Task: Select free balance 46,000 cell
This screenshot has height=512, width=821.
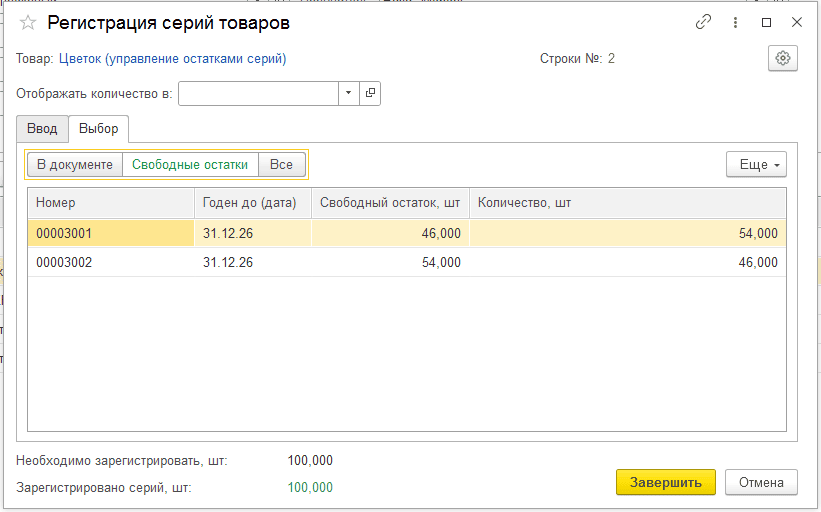Action: [390, 233]
